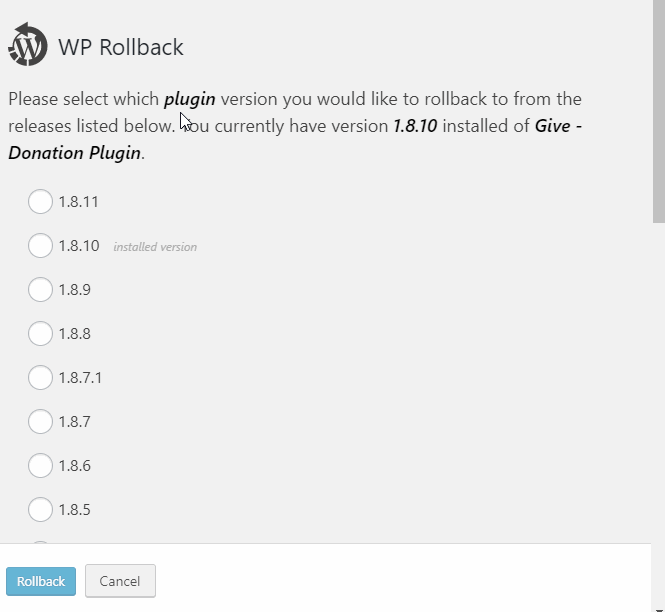
Task: Click the 1.8.7.1 version label text
Action: click(x=80, y=378)
